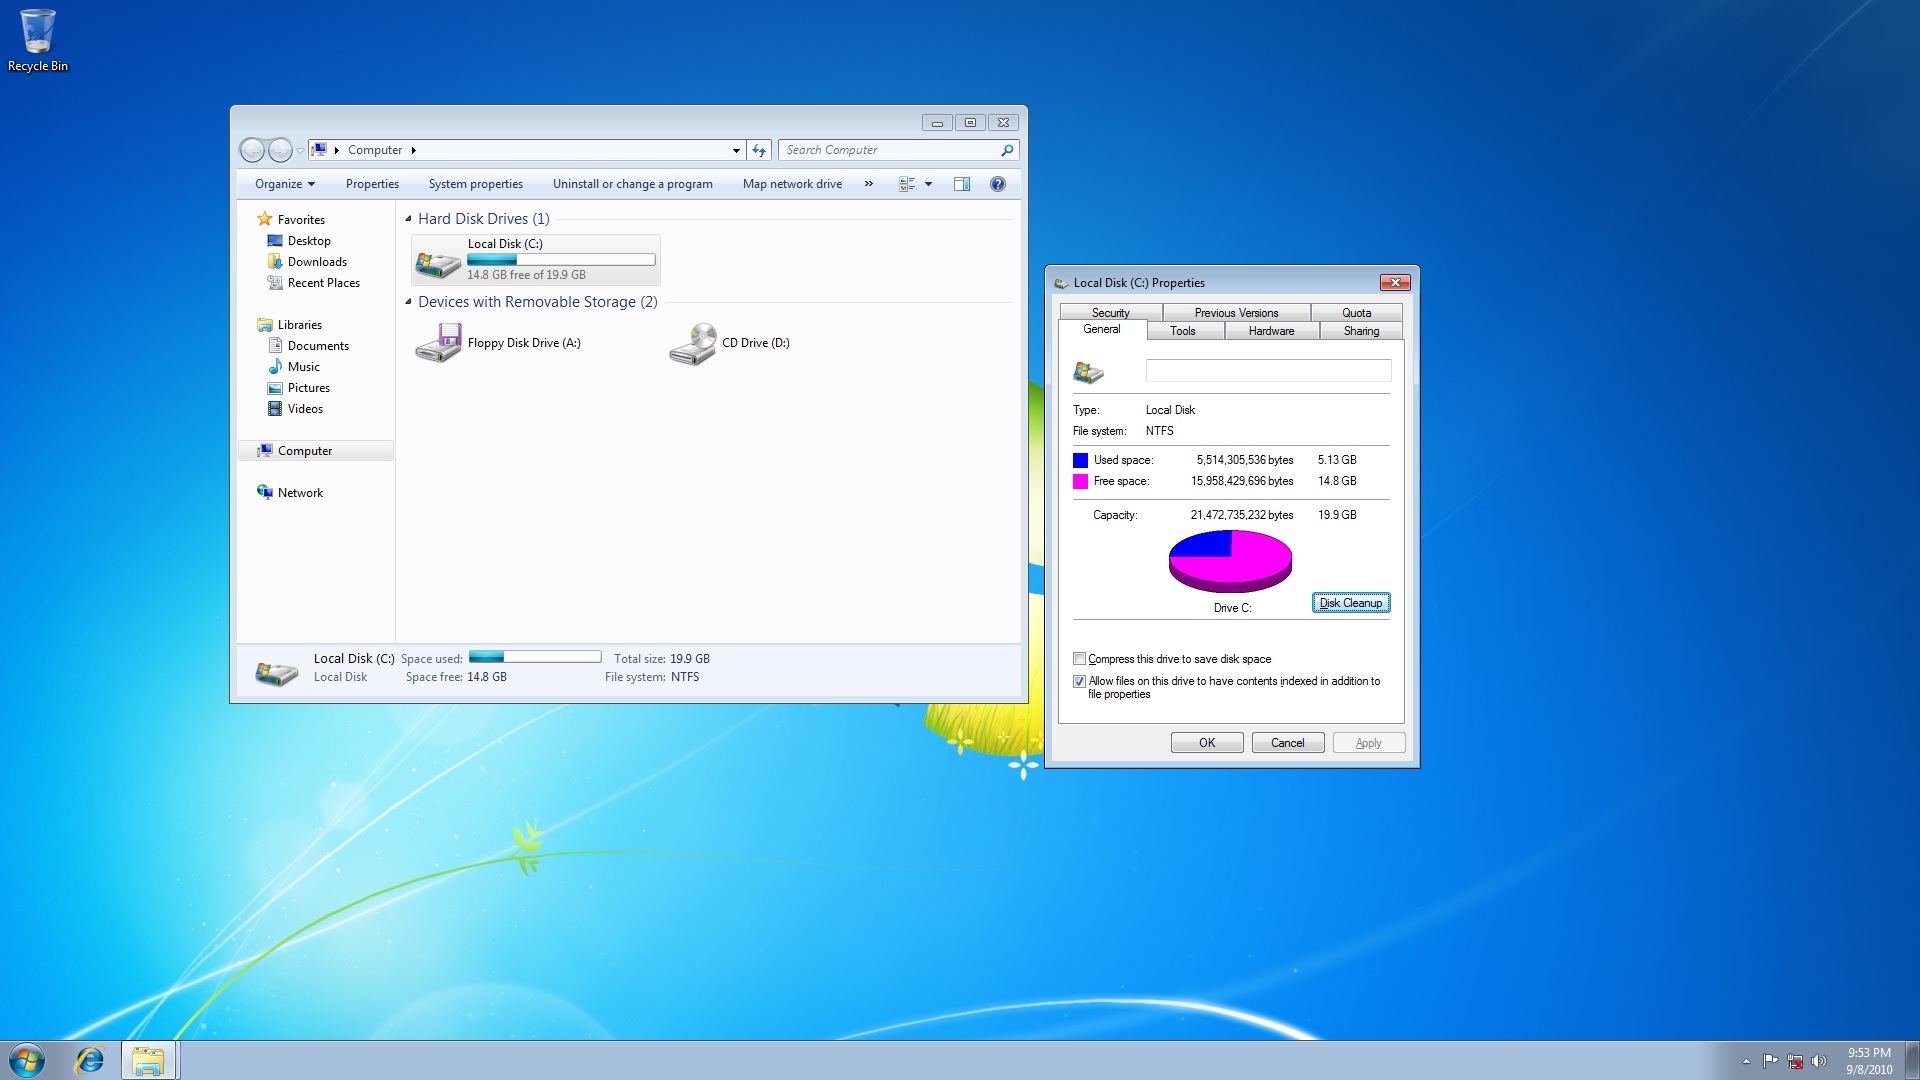
Task: Switch to the Quota tab
Action: pos(1356,313)
